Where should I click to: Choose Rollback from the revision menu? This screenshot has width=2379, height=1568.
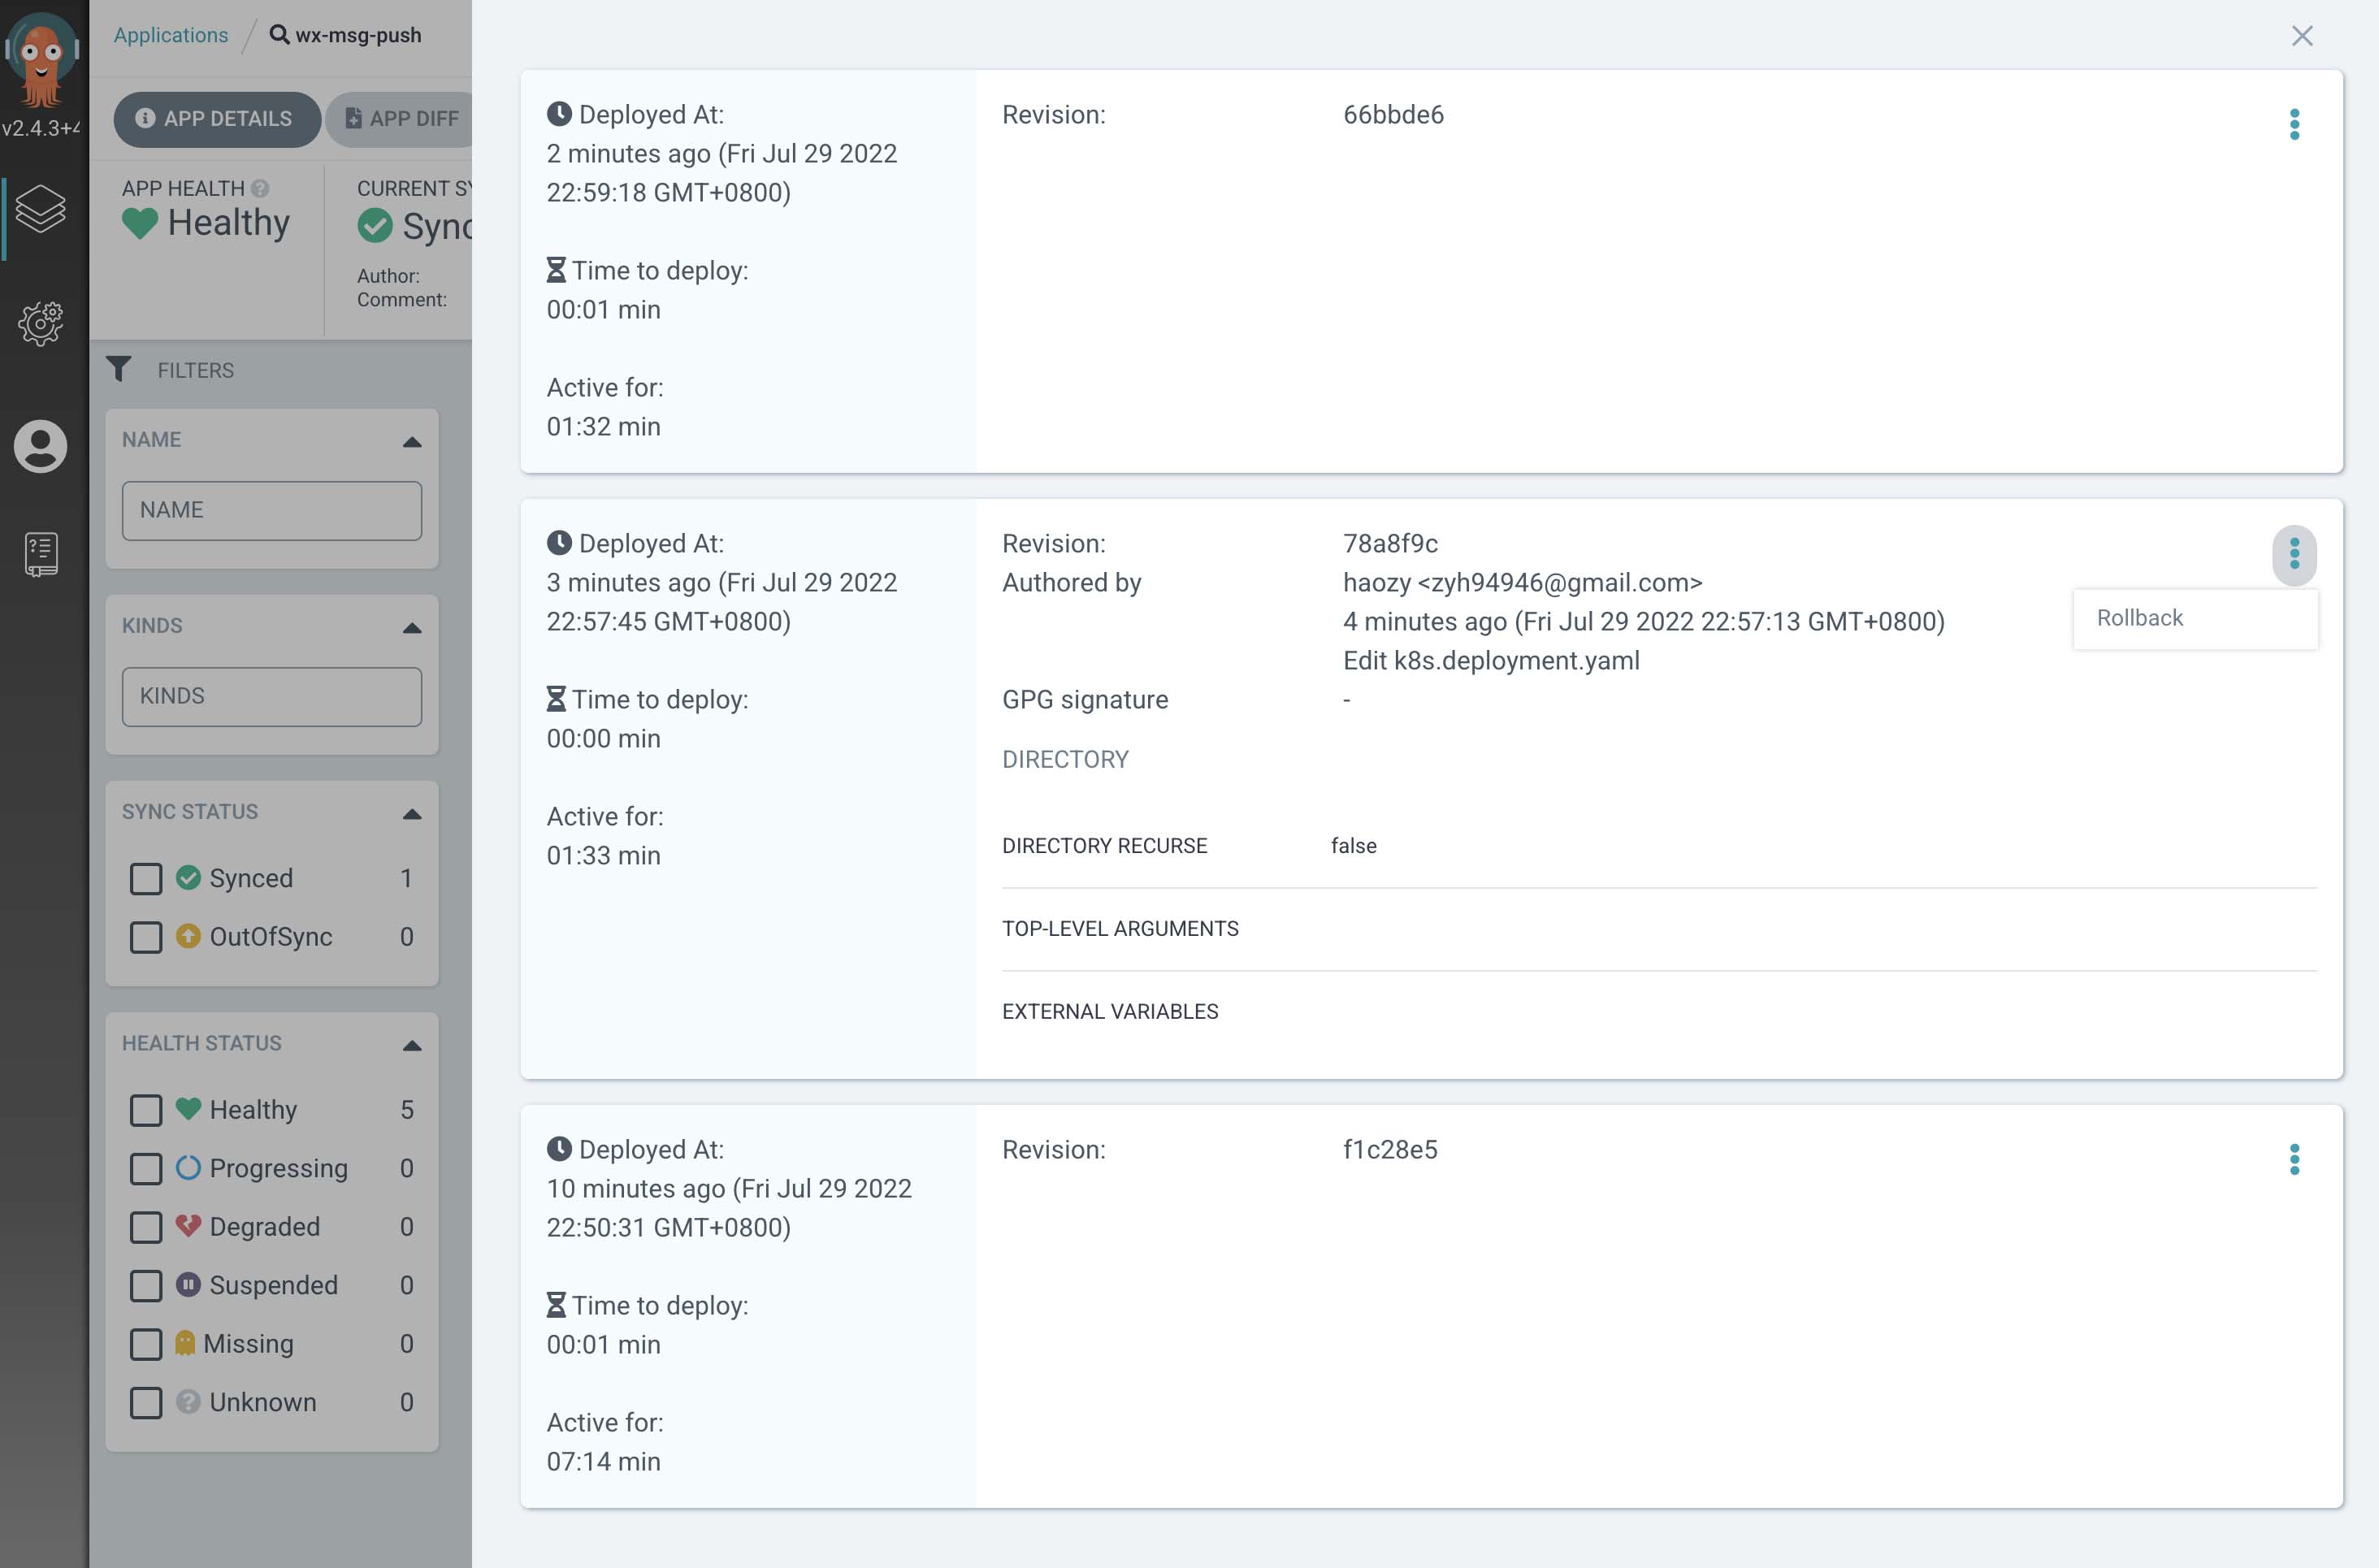pyautogui.click(x=2195, y=619)
